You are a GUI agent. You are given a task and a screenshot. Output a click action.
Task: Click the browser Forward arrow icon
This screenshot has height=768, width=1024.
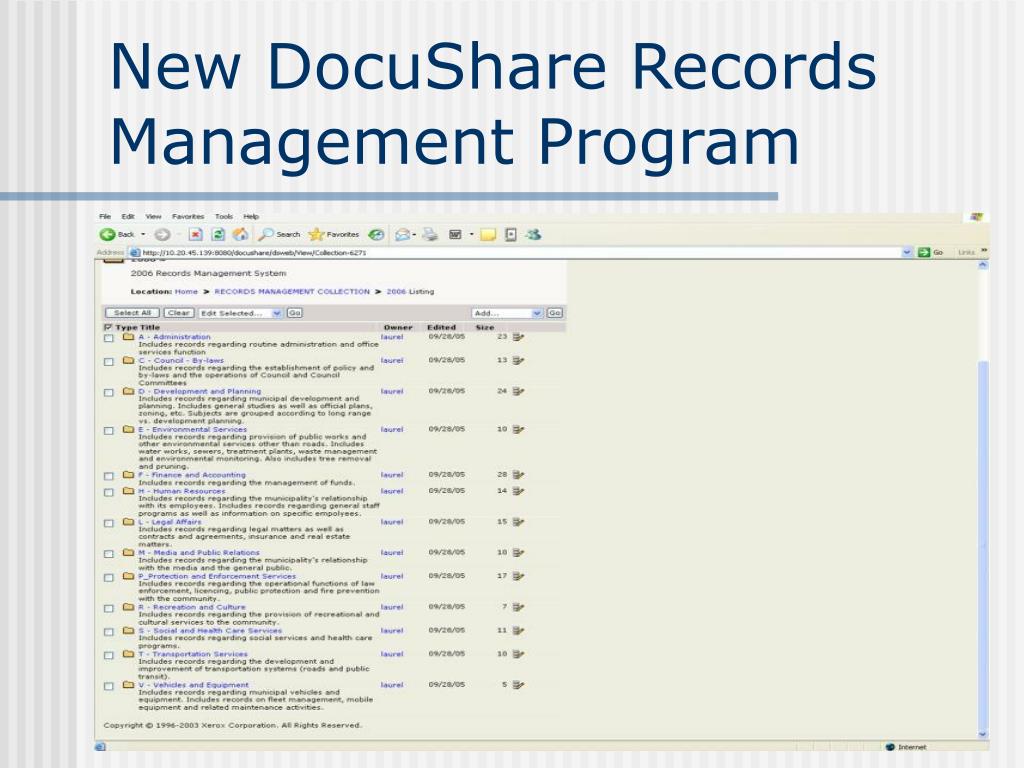click(x=162, y=234)
